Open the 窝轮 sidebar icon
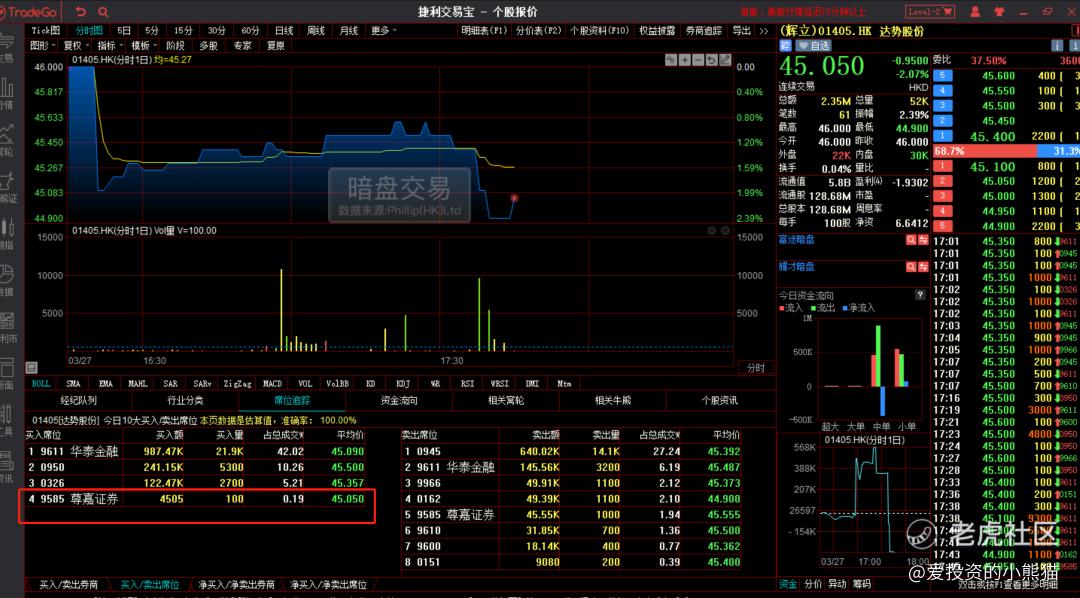Image resolution: width=1080 pixels, height=598 pixels. click(x=7, y=138)
